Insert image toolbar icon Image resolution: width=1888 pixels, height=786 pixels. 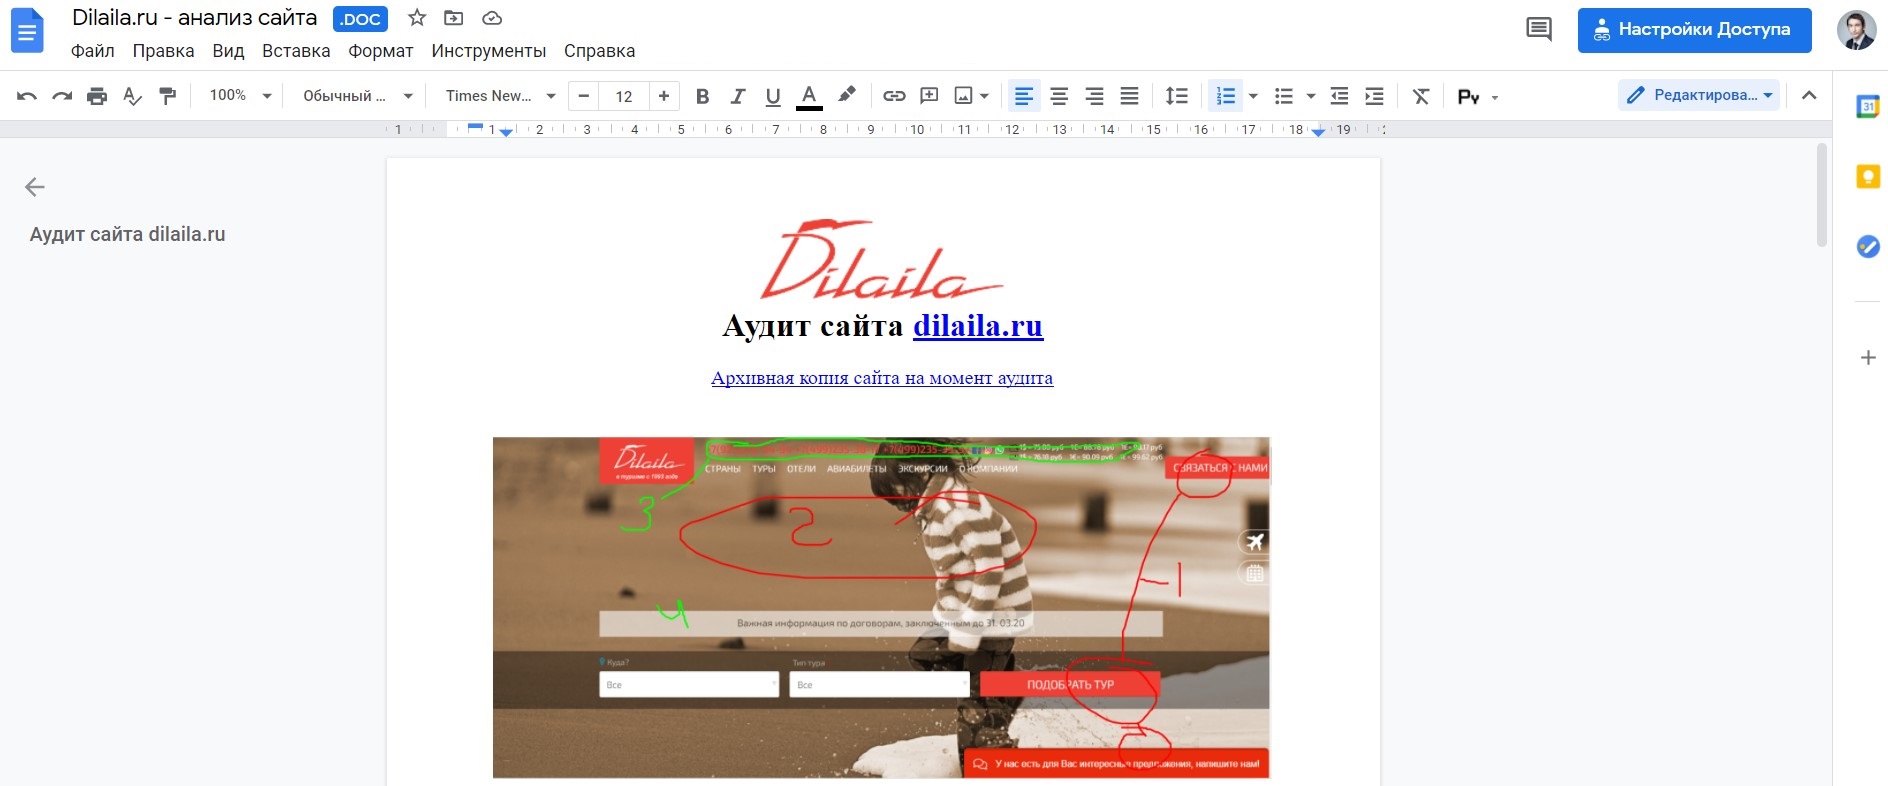tap(963, 96)
